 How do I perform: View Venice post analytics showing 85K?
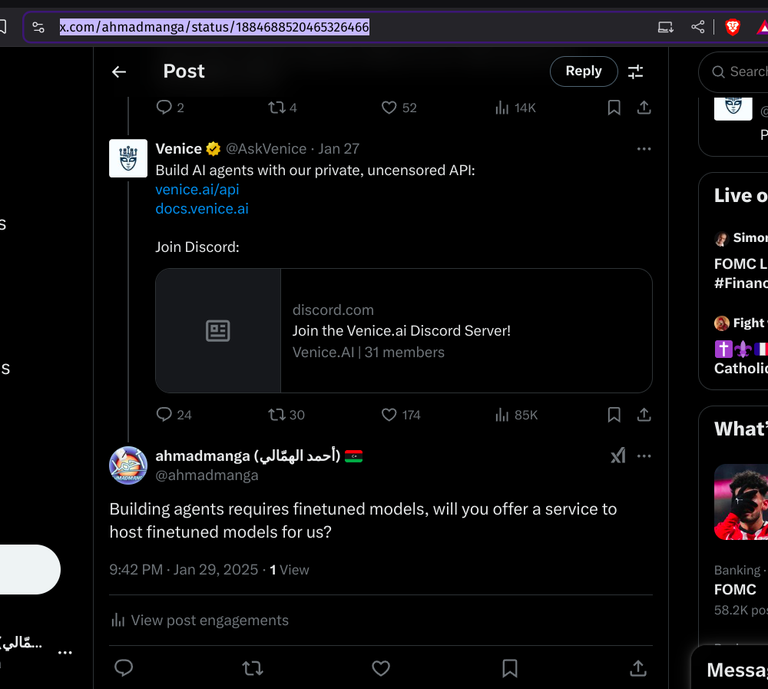tap(516, 415)
